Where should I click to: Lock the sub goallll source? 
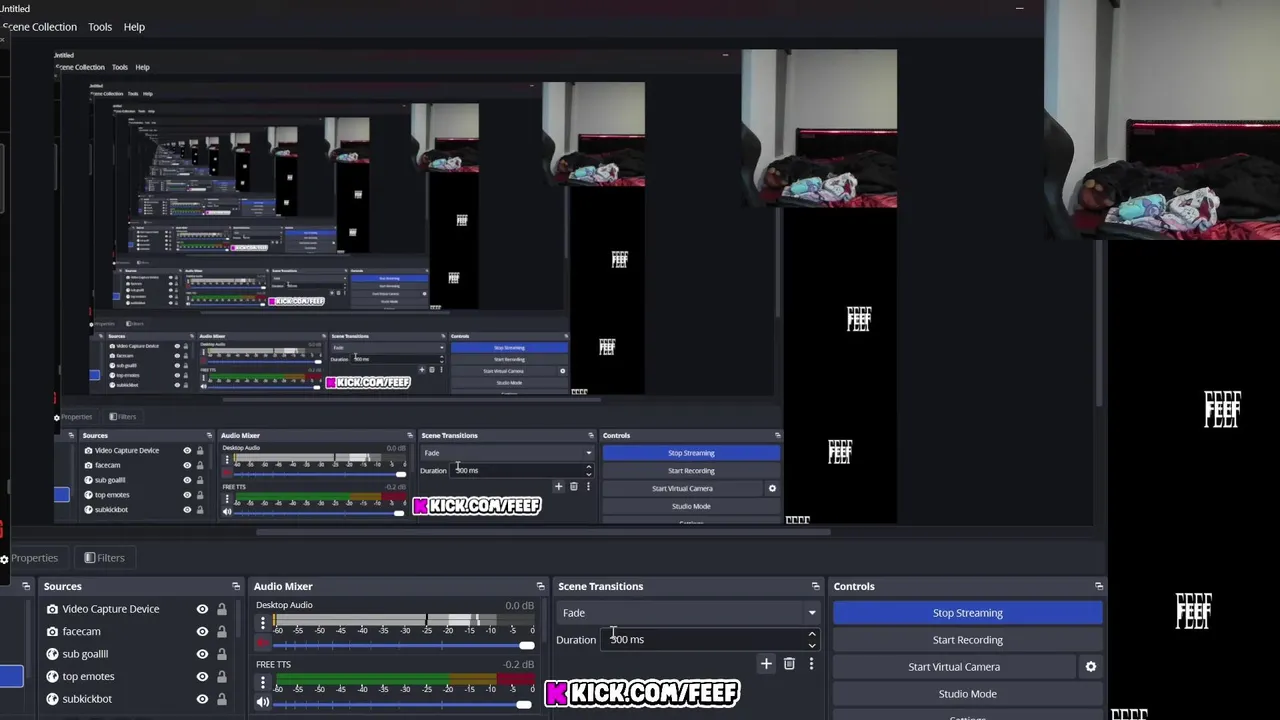[x=222, y=654]
